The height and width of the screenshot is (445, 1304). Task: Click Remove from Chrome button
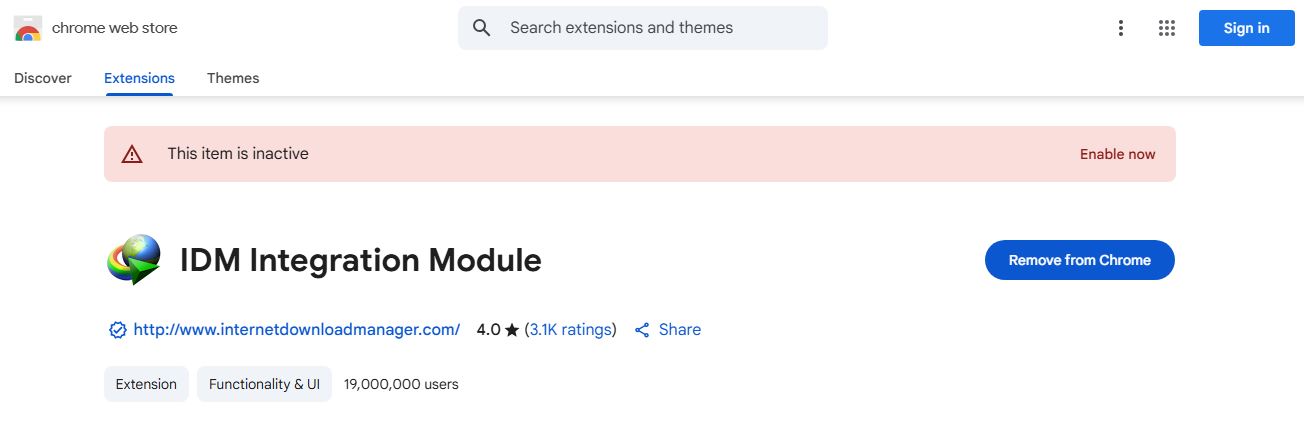pyautogui.click(x=1080, y=260)
